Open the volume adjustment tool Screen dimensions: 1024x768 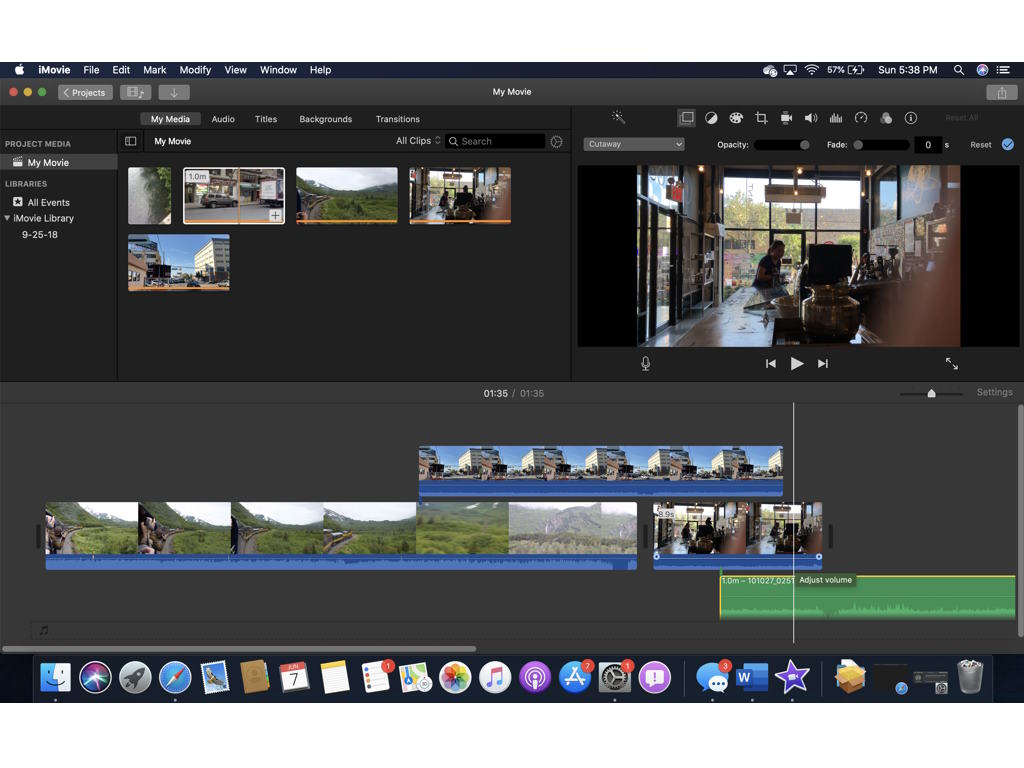pyautogui.click(x=810, y=118)
